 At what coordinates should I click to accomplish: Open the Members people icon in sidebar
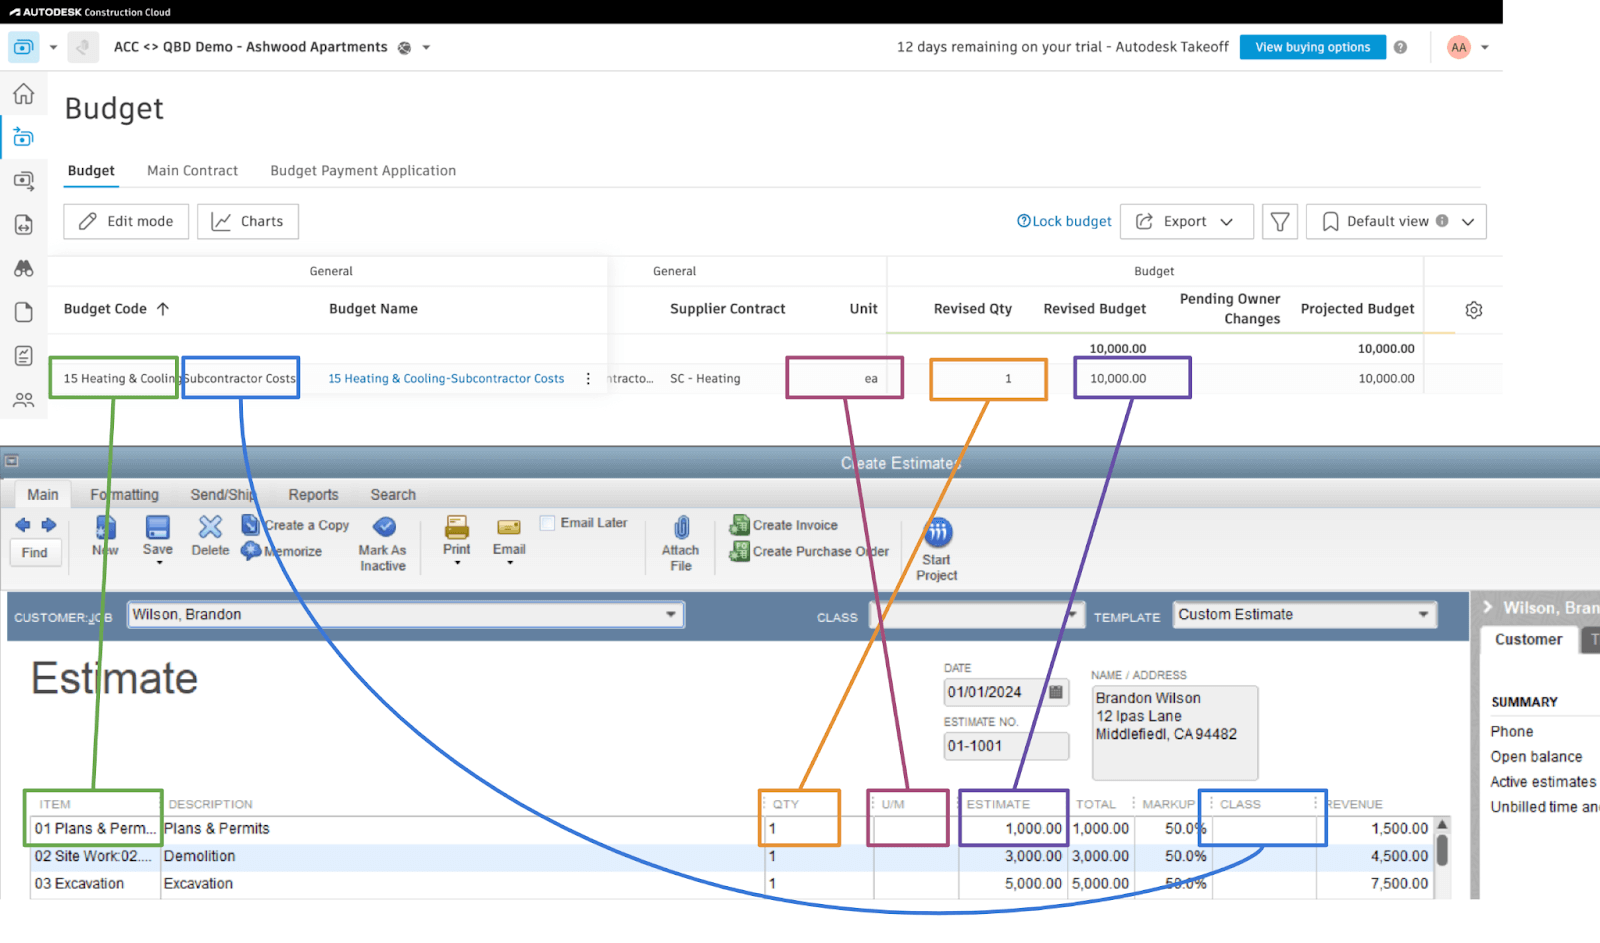tap(24, 400)
